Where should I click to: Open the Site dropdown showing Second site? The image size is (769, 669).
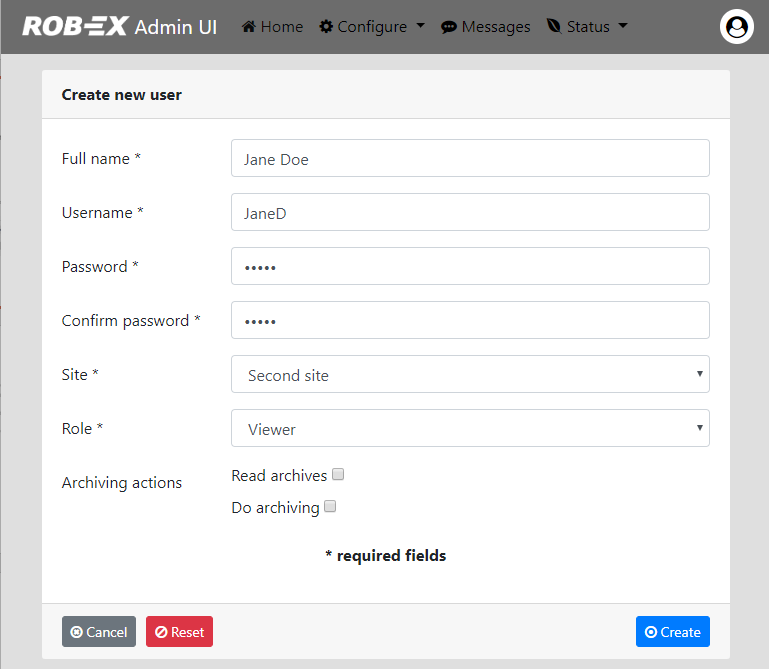(470, 374)
